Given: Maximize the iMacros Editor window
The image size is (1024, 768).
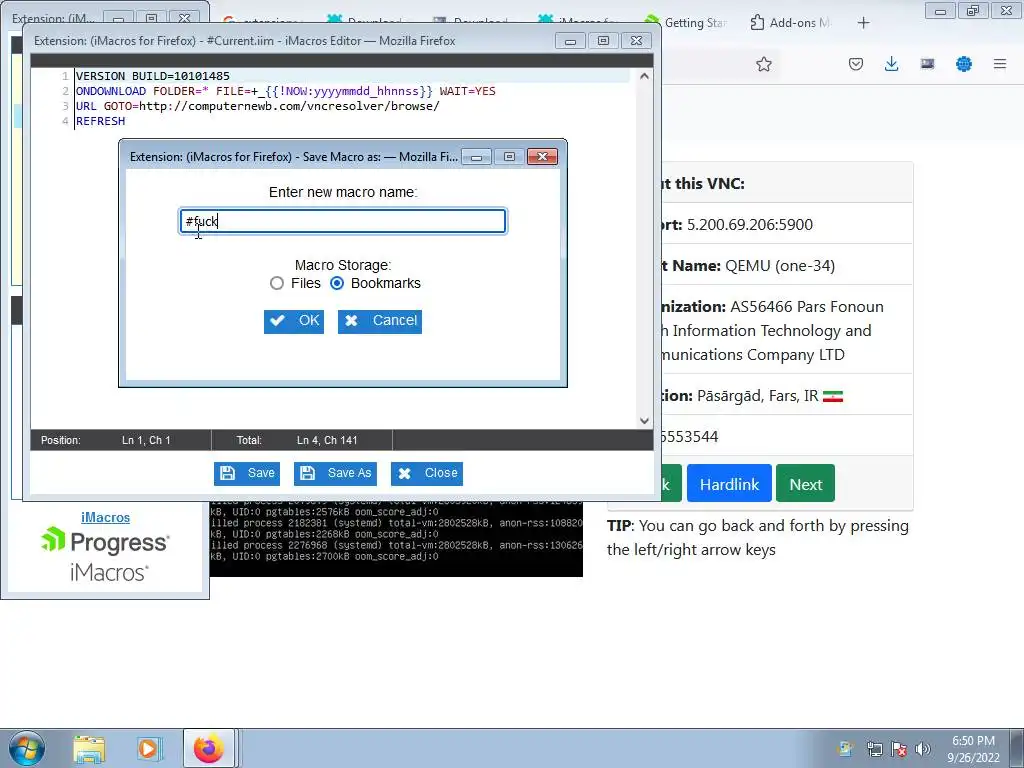Looking at the screenshot, I should (603, 40).
